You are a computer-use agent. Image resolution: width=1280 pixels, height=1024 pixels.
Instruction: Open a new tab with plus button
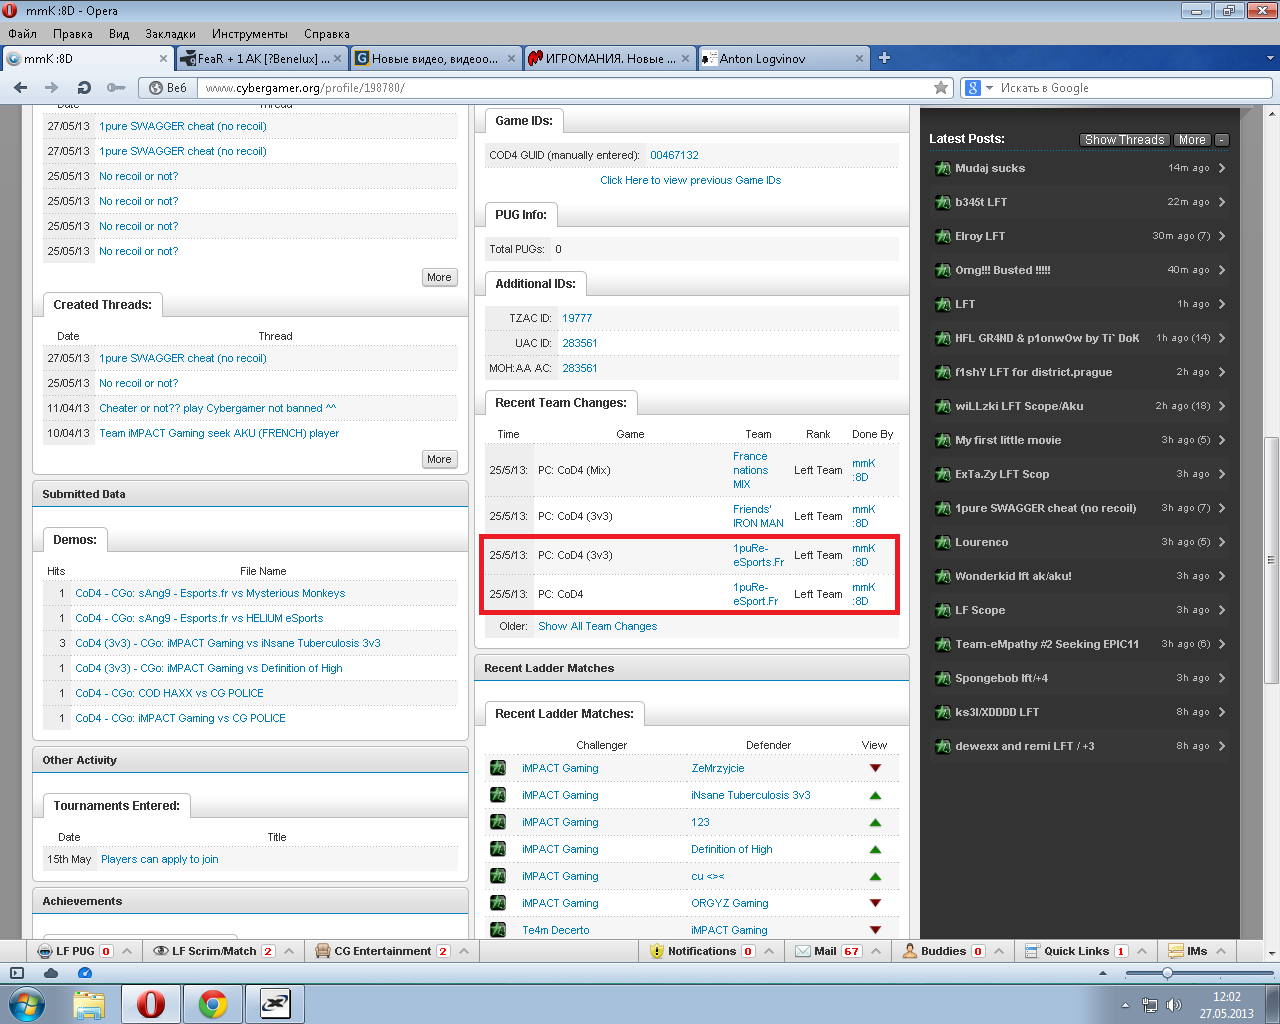884,58
